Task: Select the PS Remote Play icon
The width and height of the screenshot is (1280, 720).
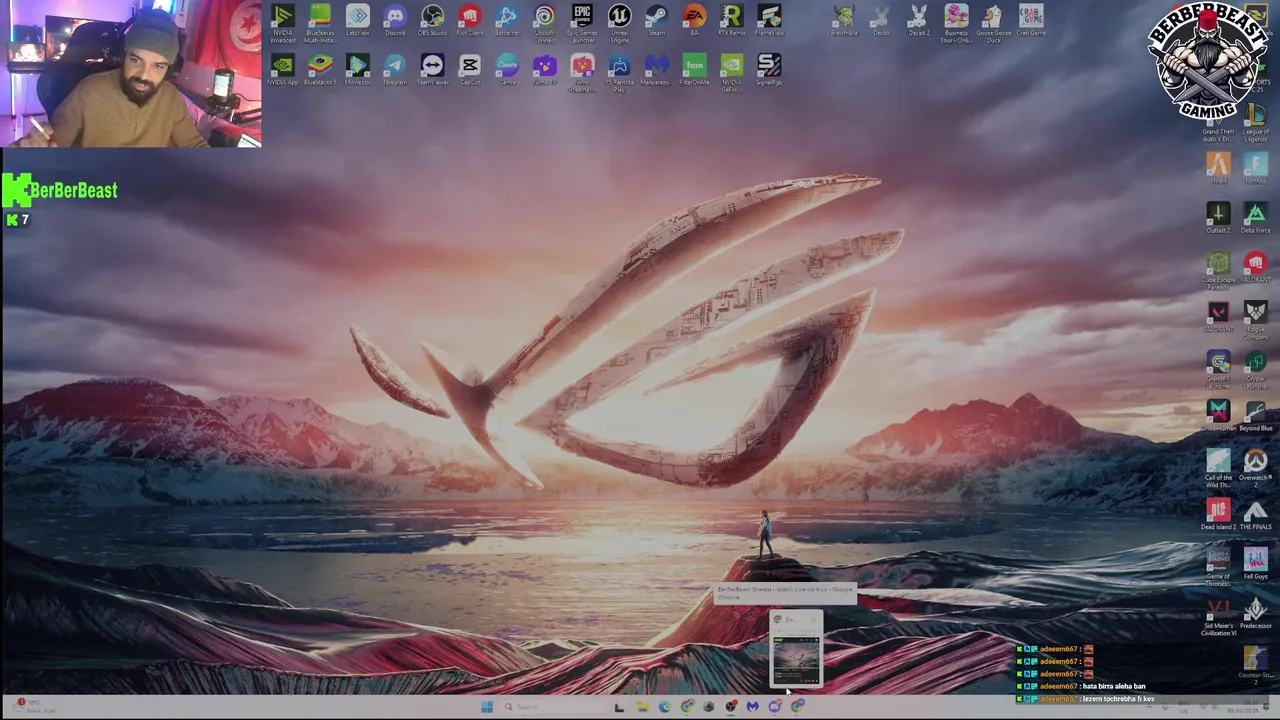Action: [619, 73]
